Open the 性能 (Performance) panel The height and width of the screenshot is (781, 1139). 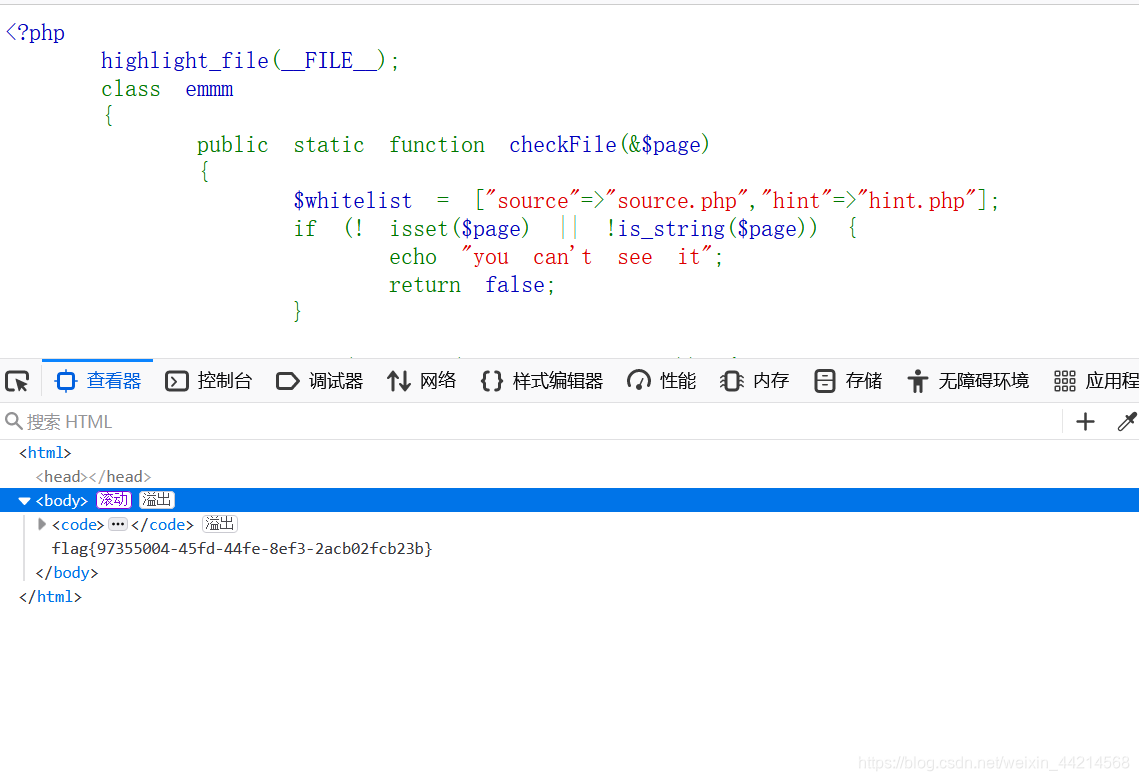click(660, 381)
